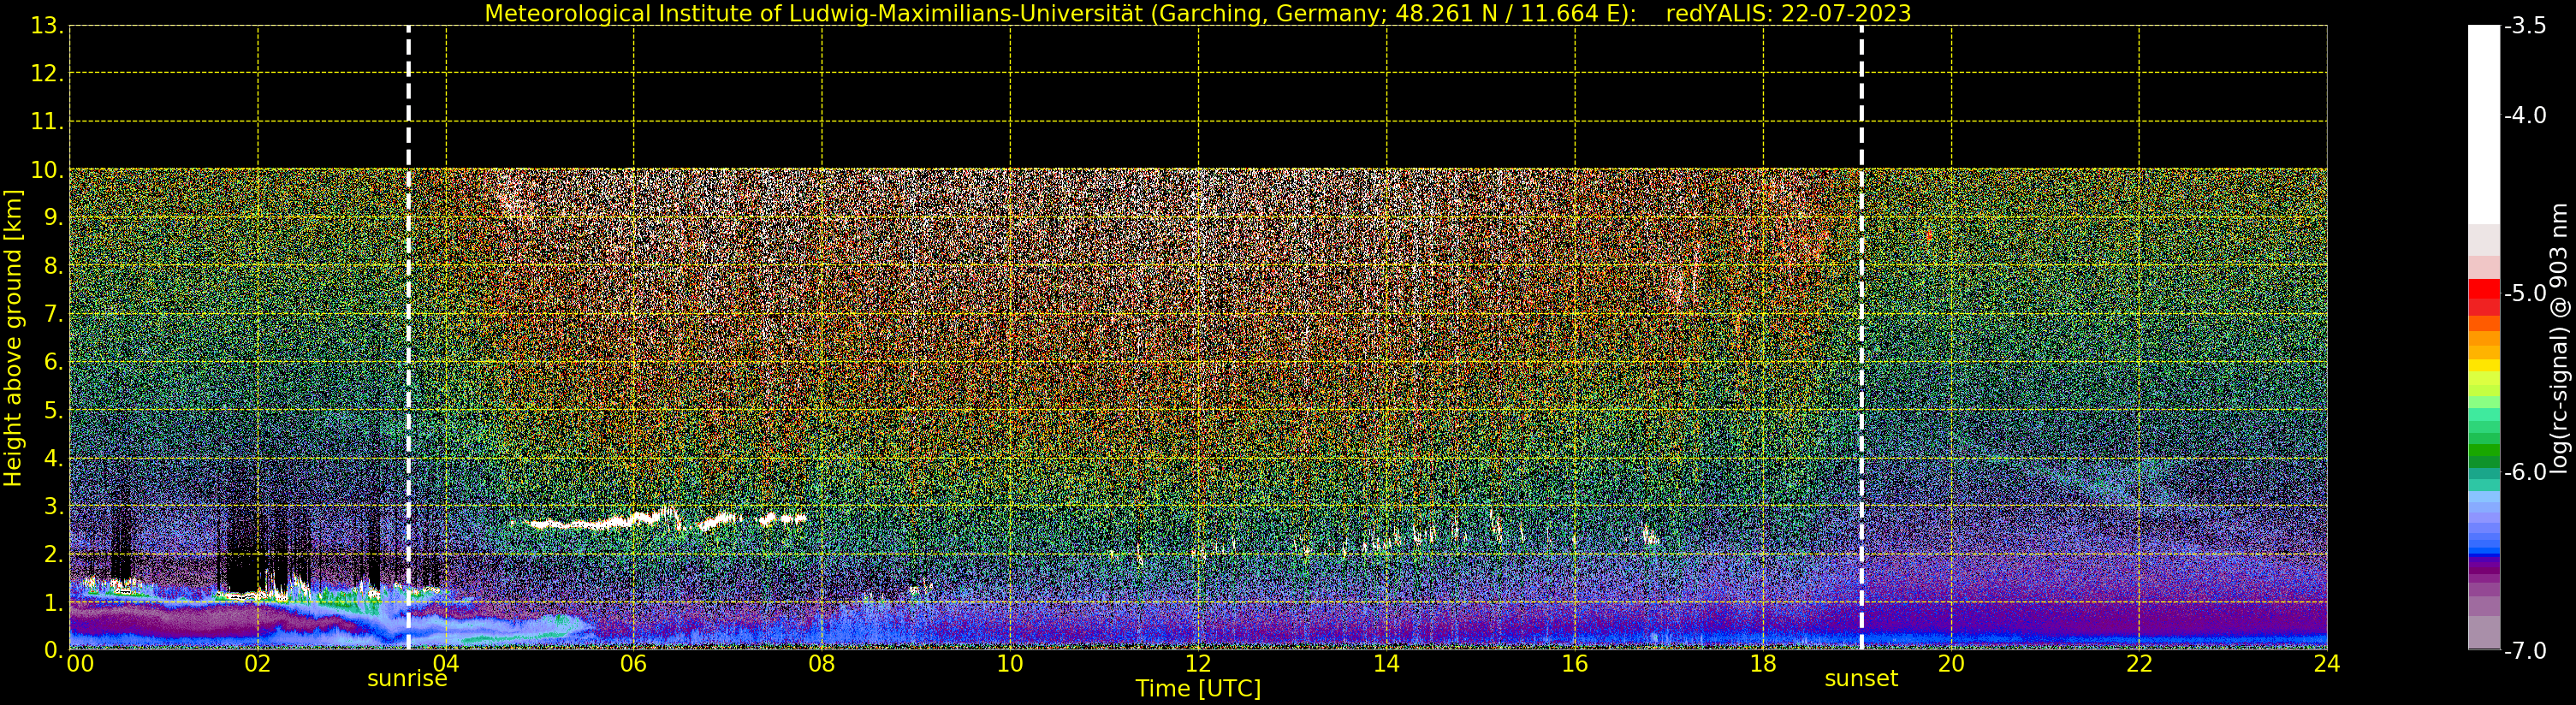Click the "-5.0" colorbar tick label
Screen dimensions: 2576x705
[x=2525, y=293]
